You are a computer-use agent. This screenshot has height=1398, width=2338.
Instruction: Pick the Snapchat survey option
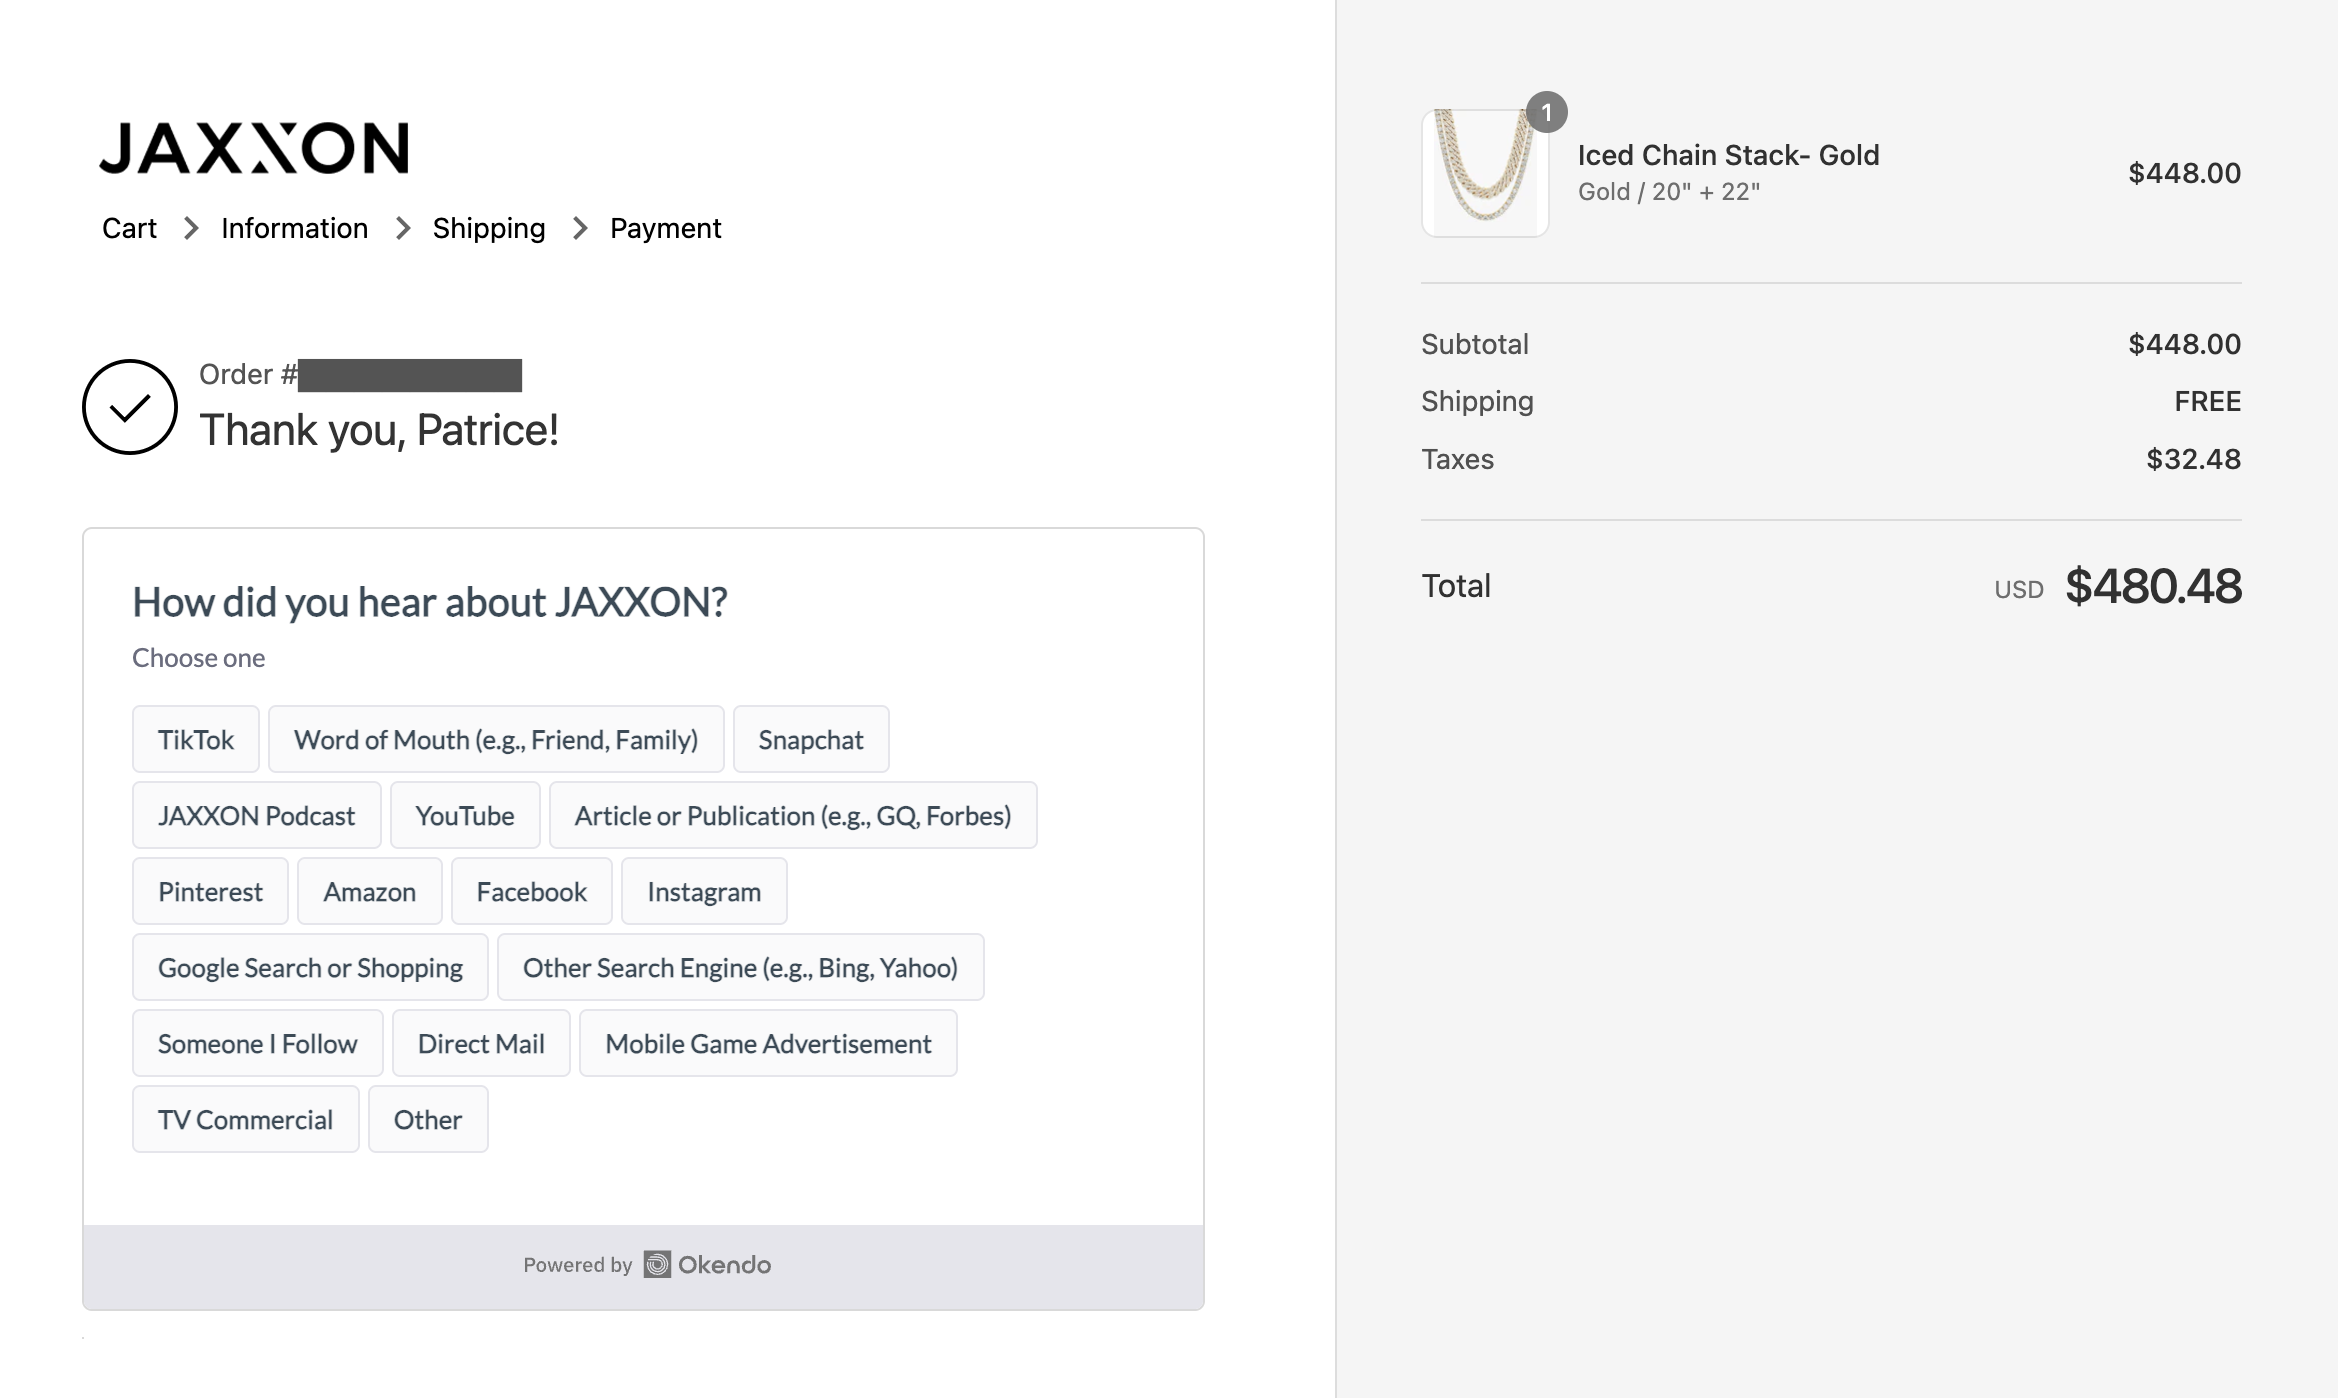coord(811,740)
